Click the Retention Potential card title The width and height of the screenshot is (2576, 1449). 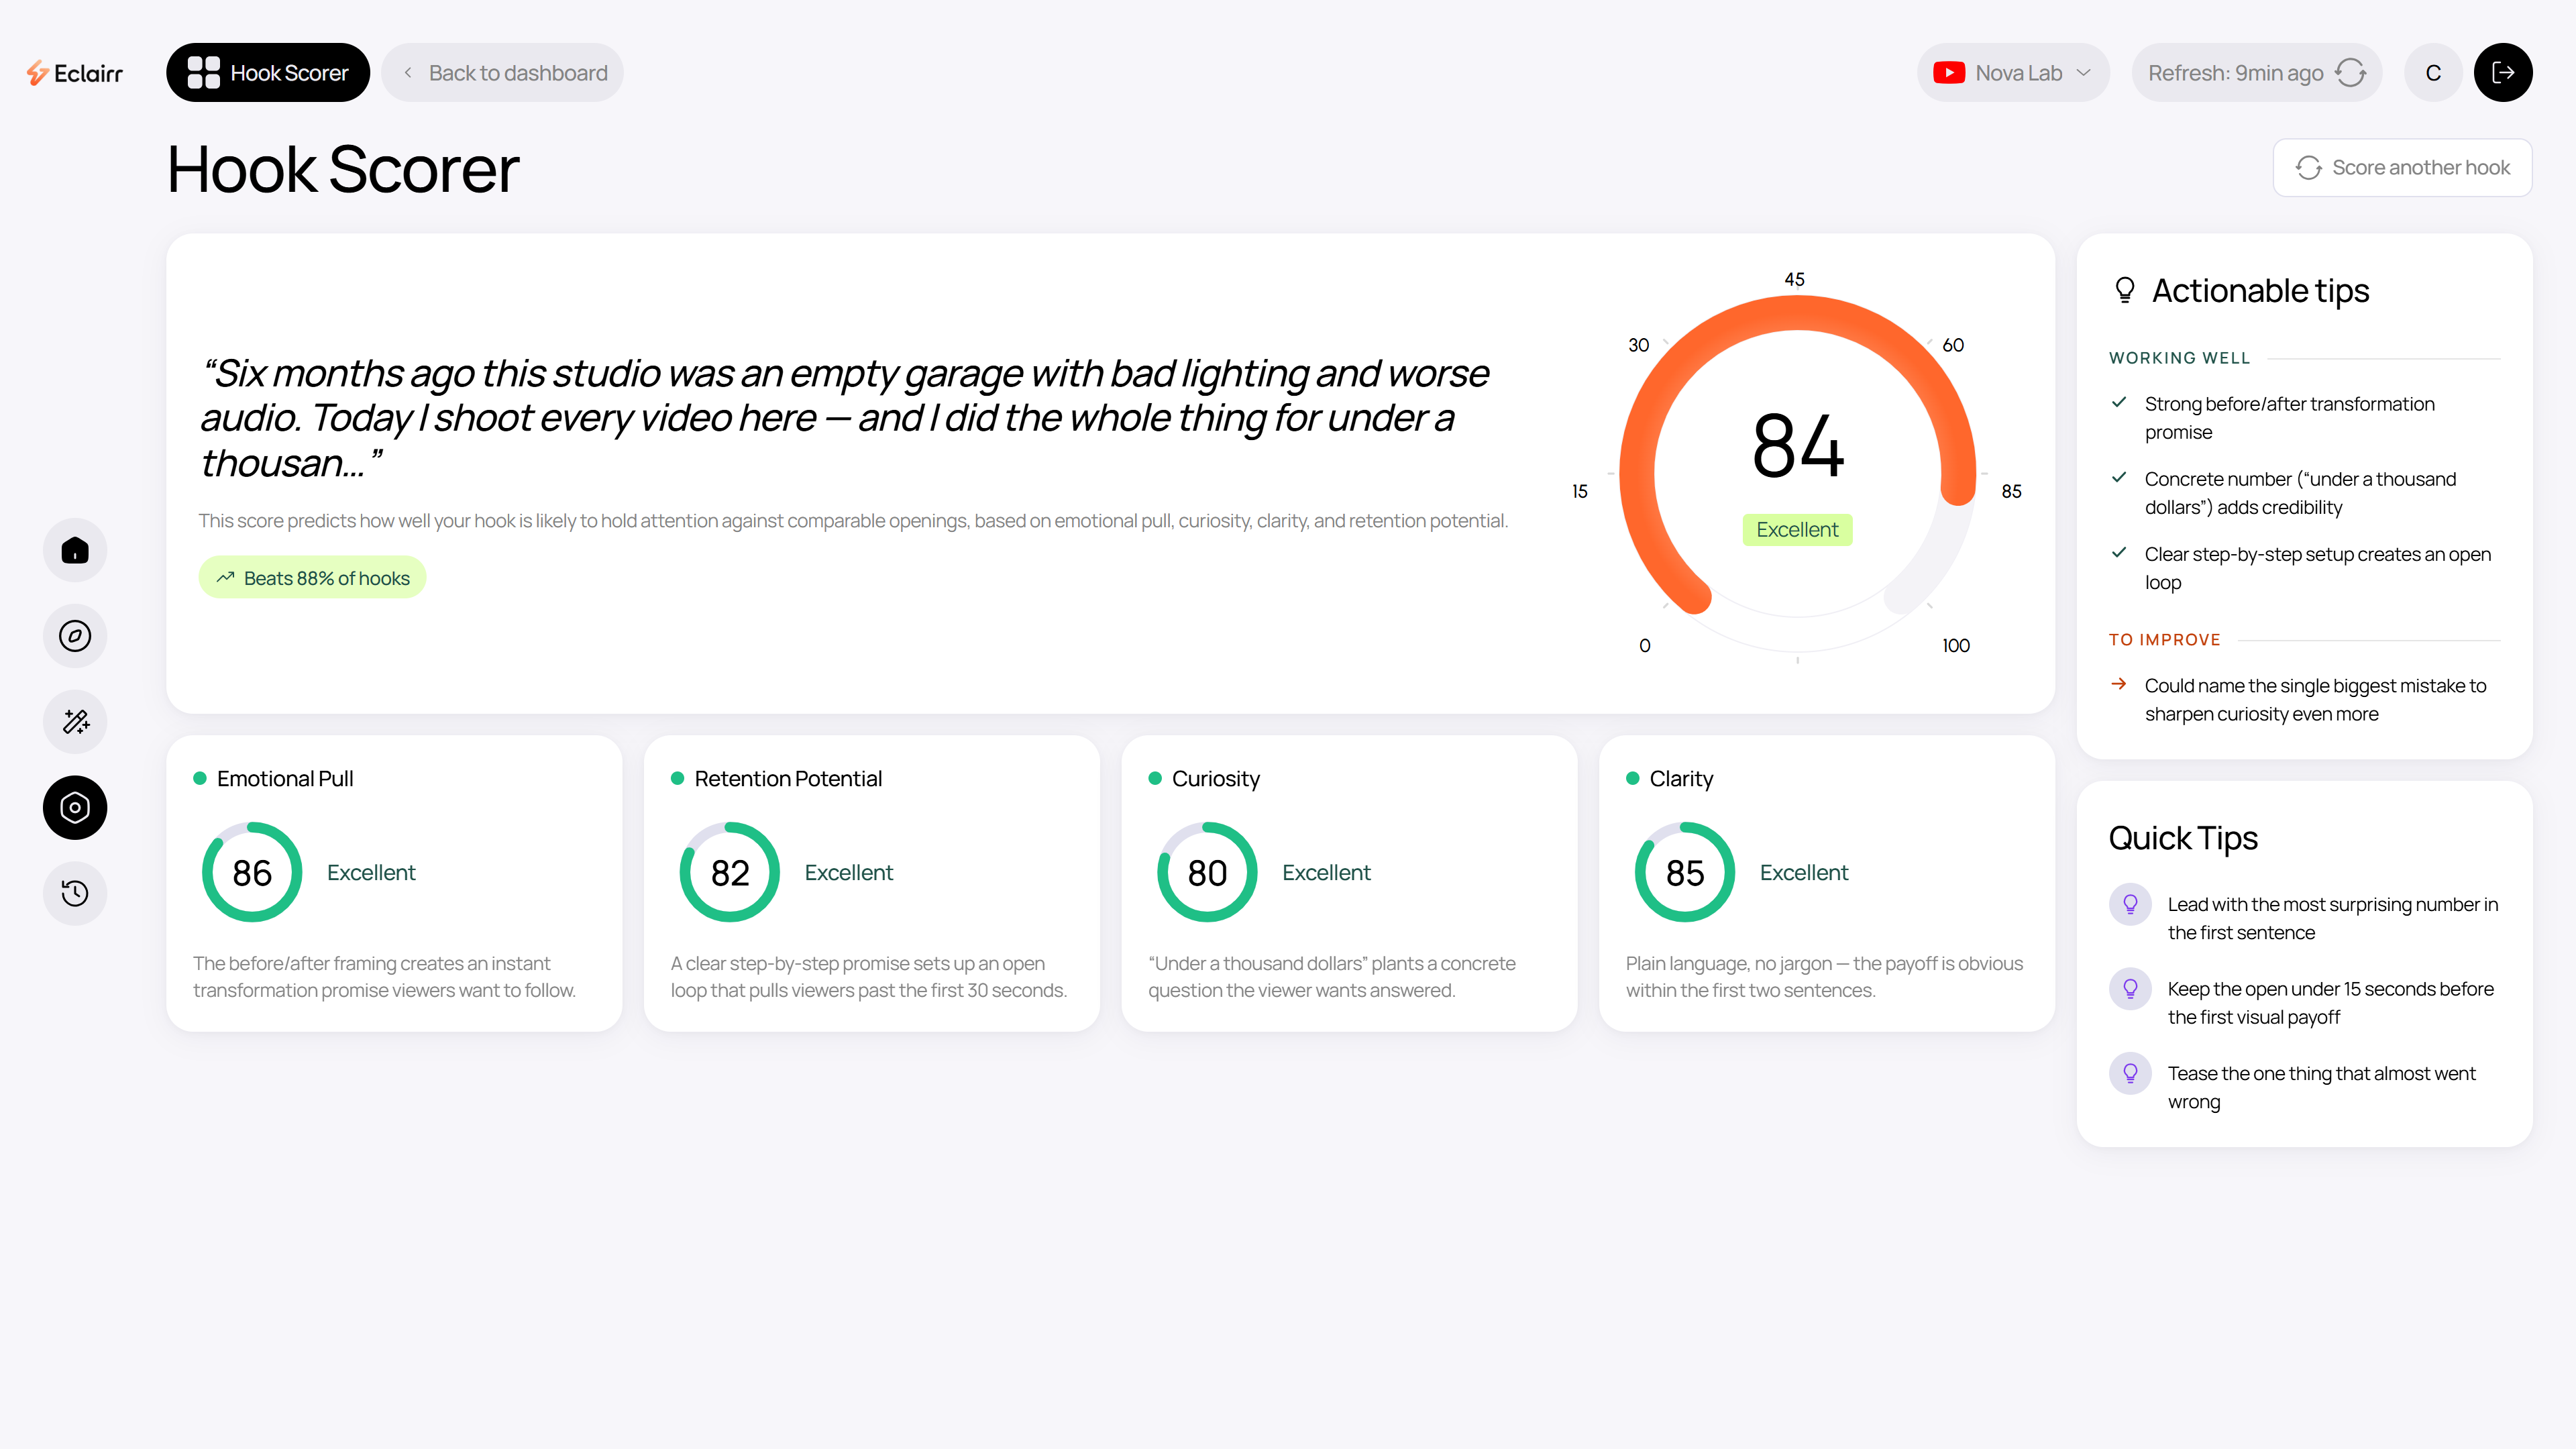[788, 778]
